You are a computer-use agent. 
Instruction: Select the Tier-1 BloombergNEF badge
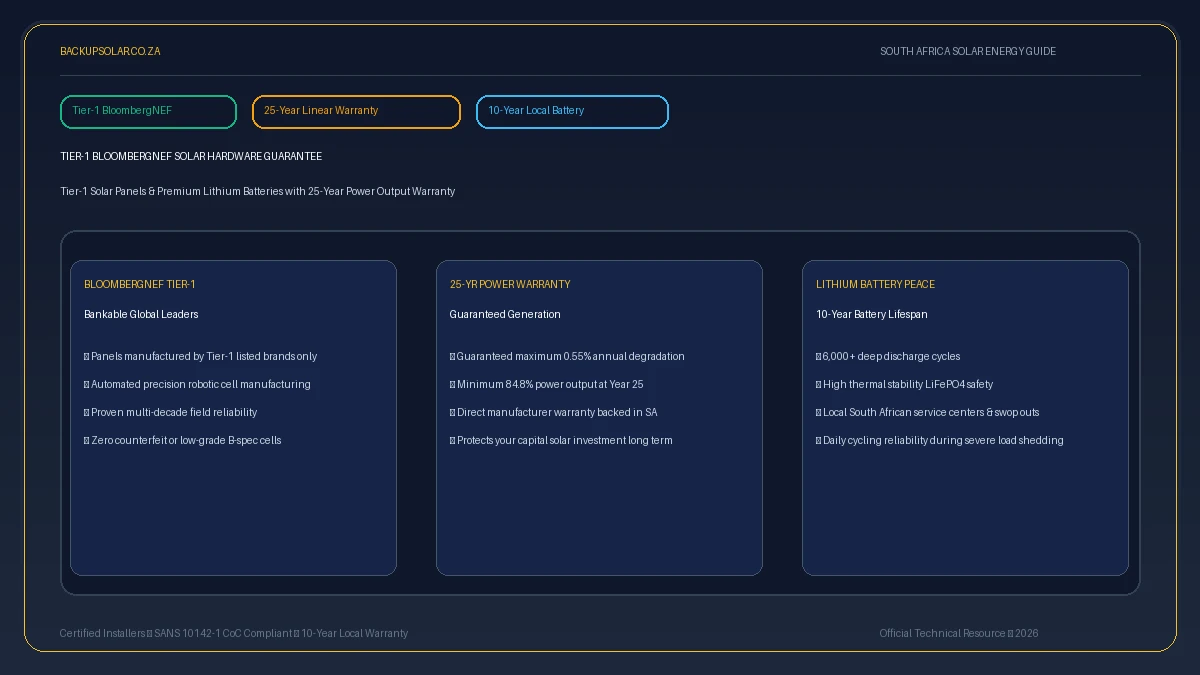point(148,112)
